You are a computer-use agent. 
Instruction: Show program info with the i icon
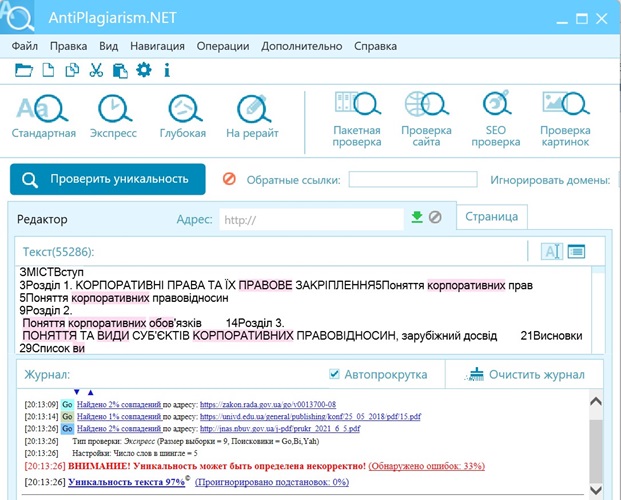167,70
